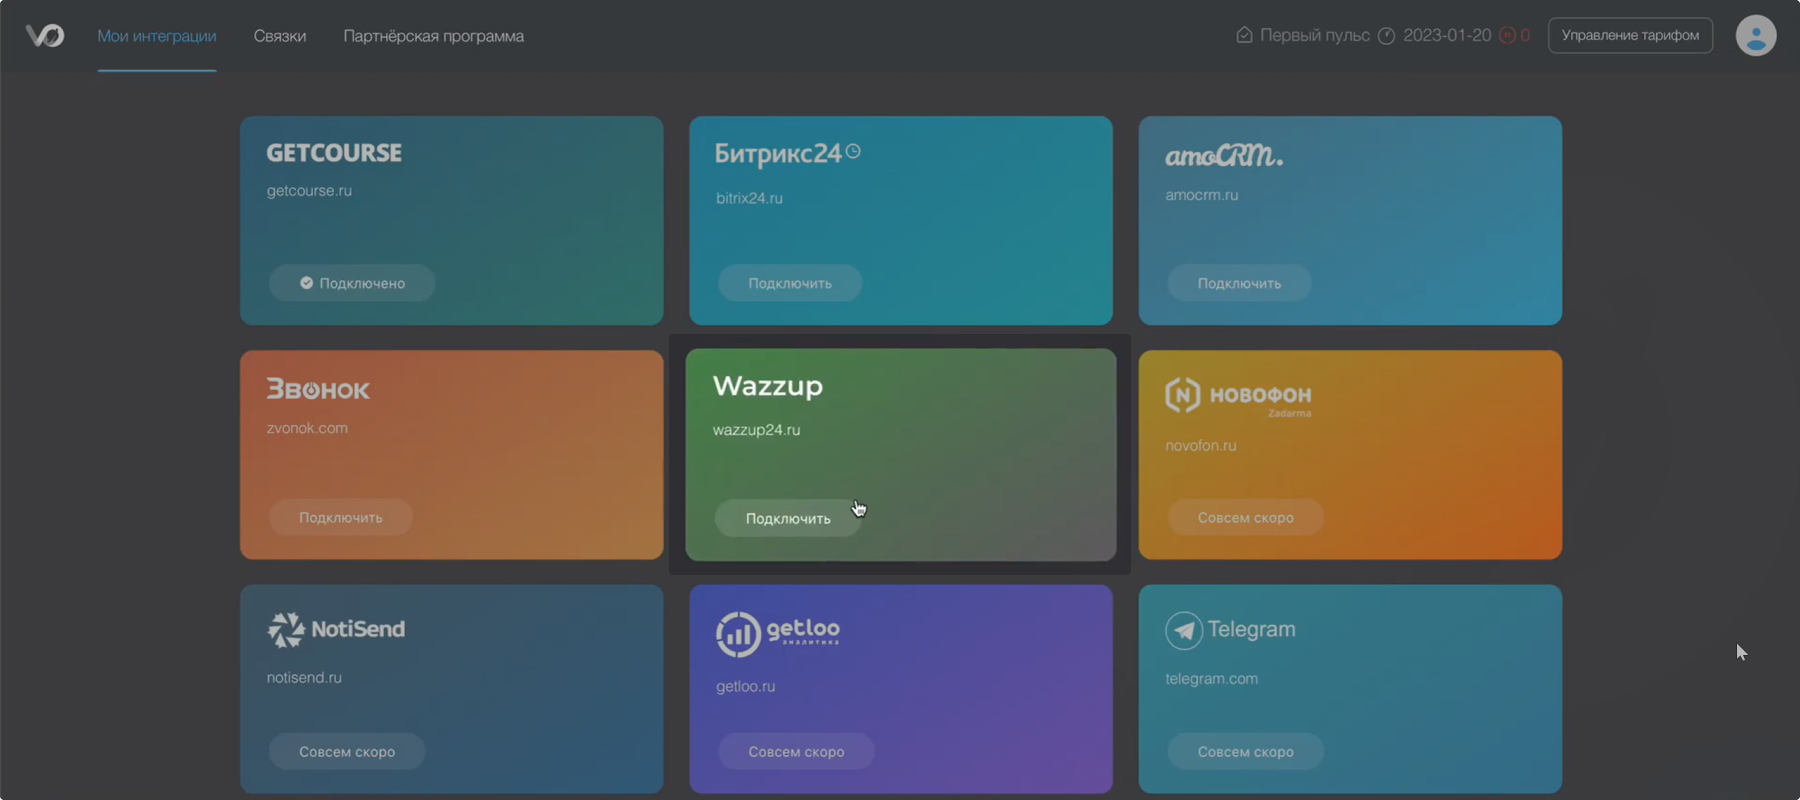
Task: Open the user profile avatar icon
Action: click(1755, 35)
